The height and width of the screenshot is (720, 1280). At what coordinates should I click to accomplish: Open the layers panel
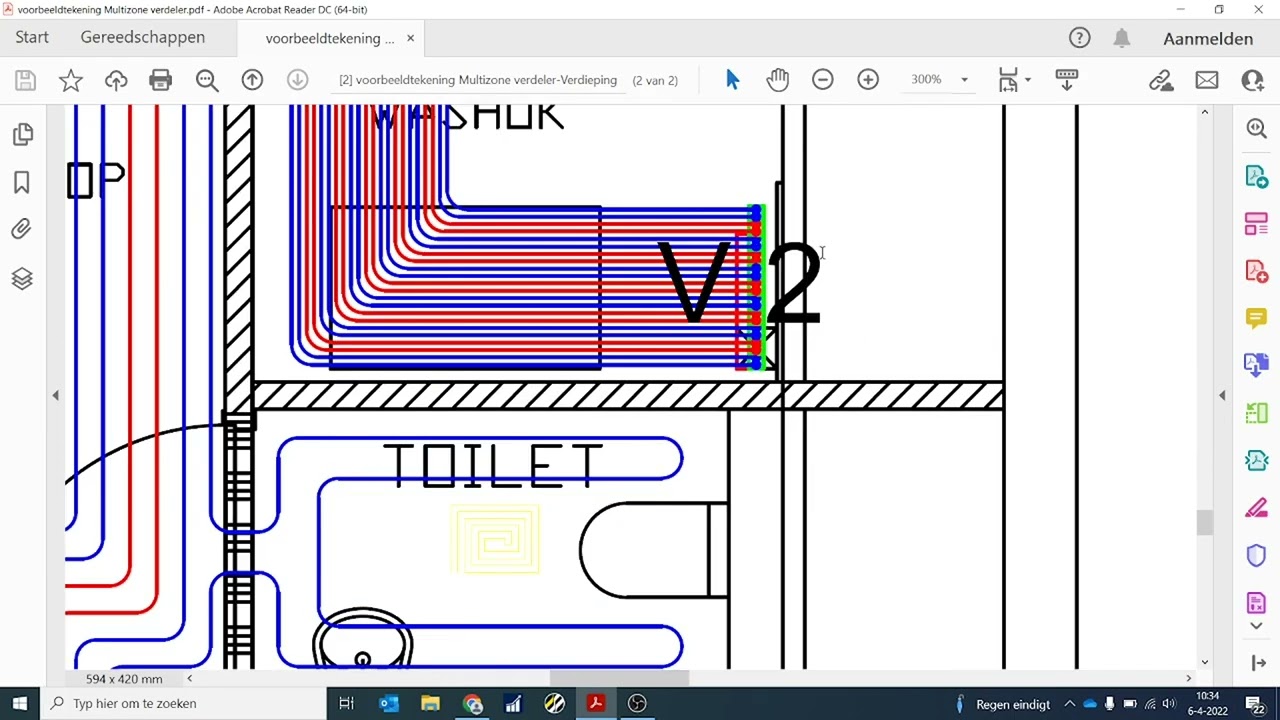click(x=22, y=278)
